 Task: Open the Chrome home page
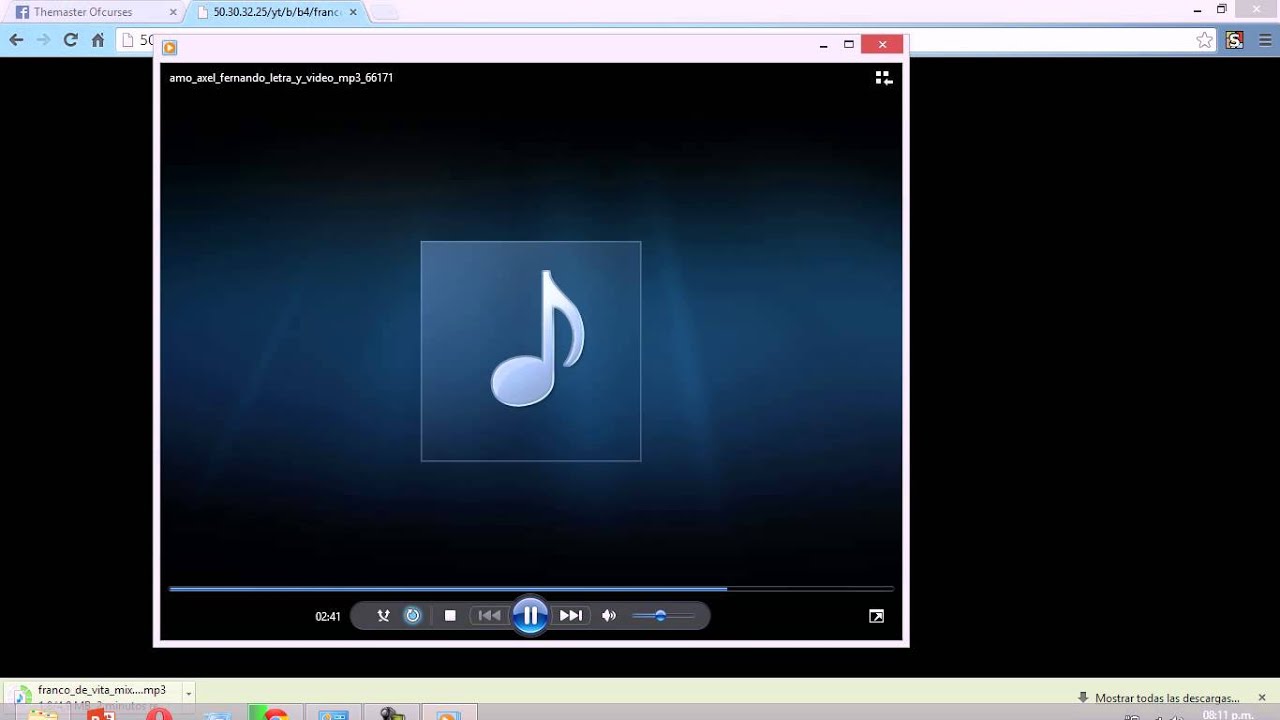coord(98,40)
